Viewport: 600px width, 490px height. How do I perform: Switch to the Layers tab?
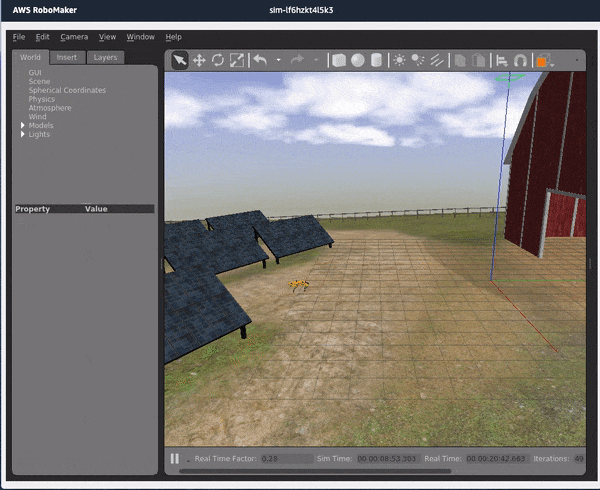click(105, 57)
